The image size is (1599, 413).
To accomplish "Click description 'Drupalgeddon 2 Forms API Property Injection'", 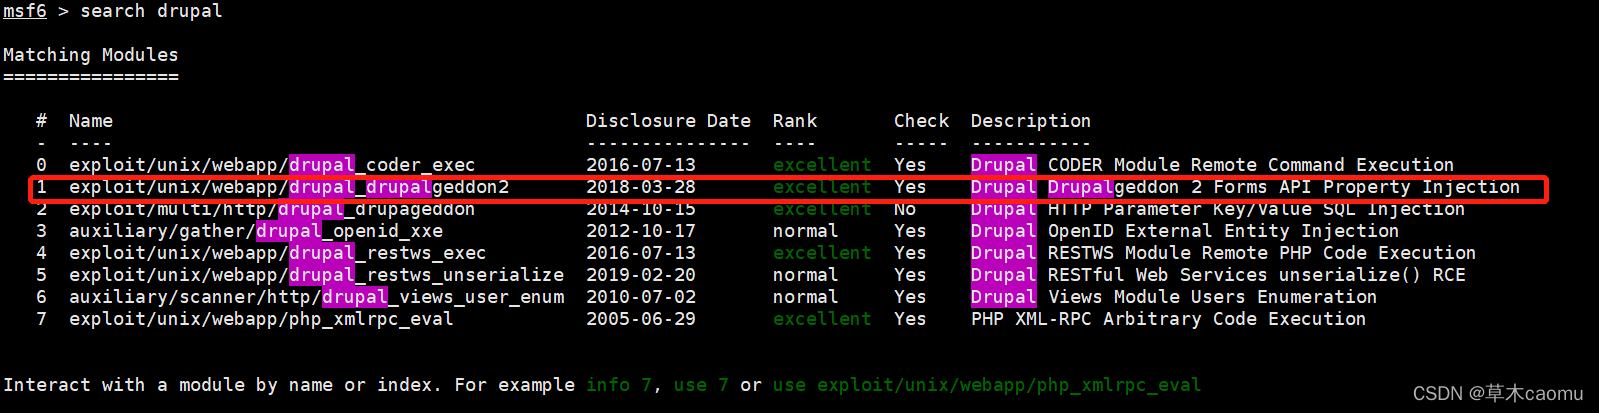I will 1284,187.
